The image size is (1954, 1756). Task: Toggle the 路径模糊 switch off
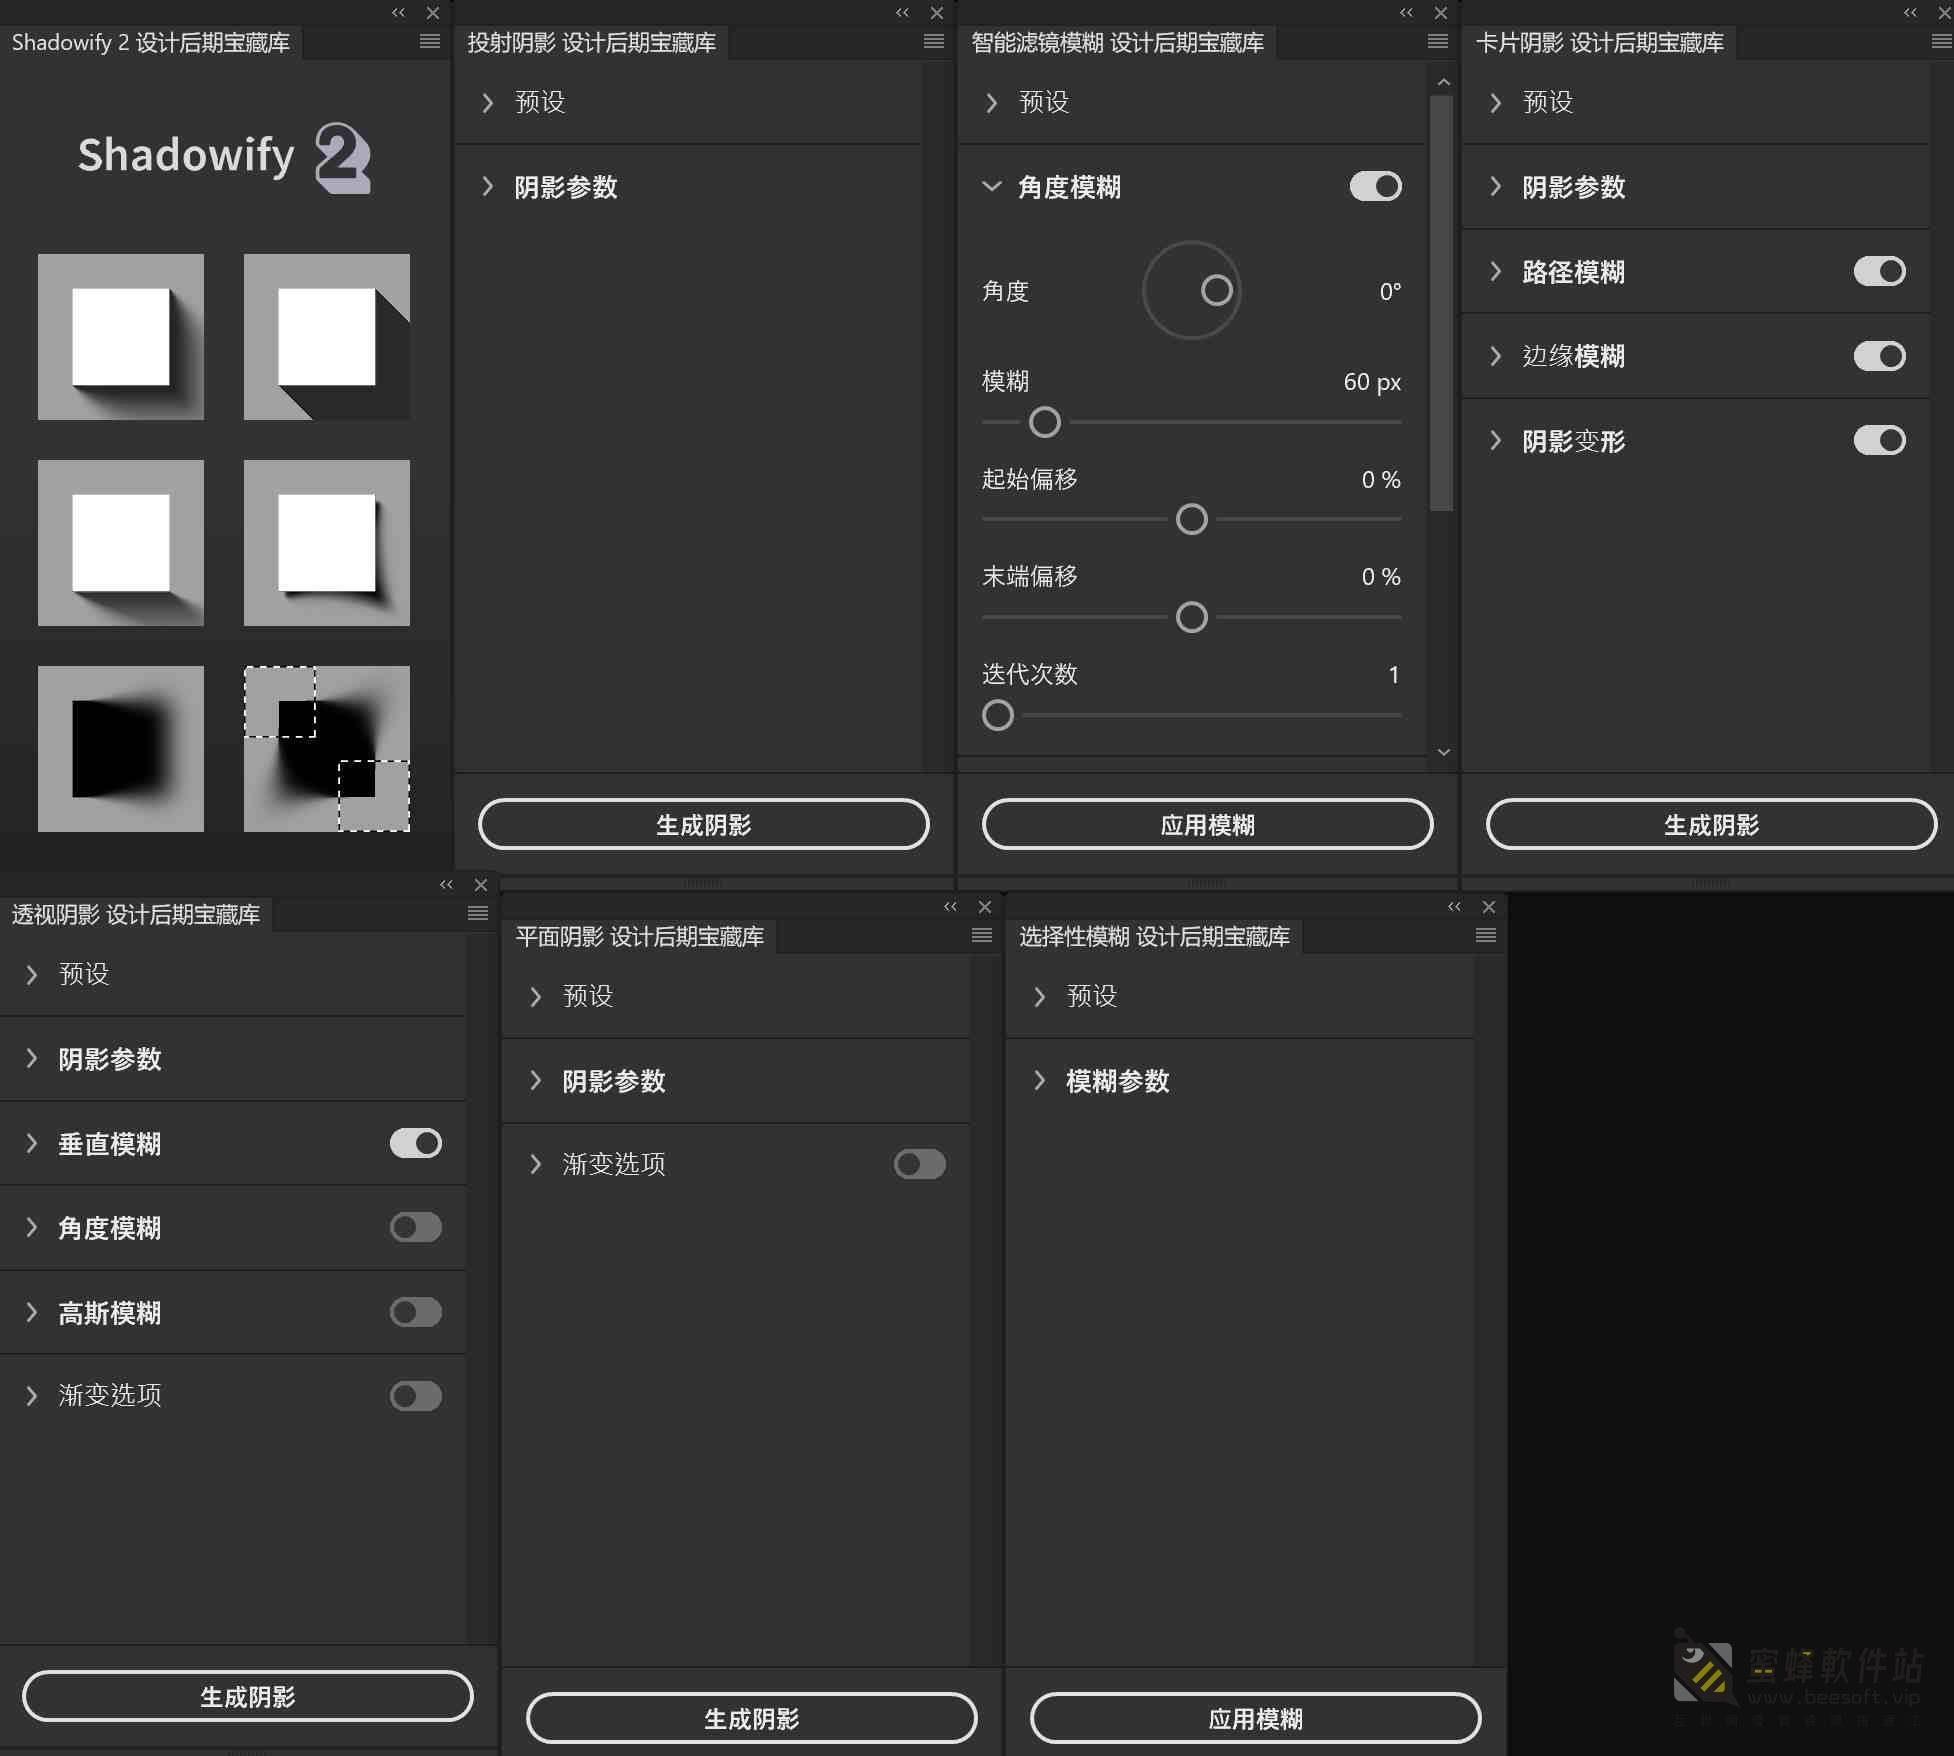pyautogui.click(x=1880, y=271)
